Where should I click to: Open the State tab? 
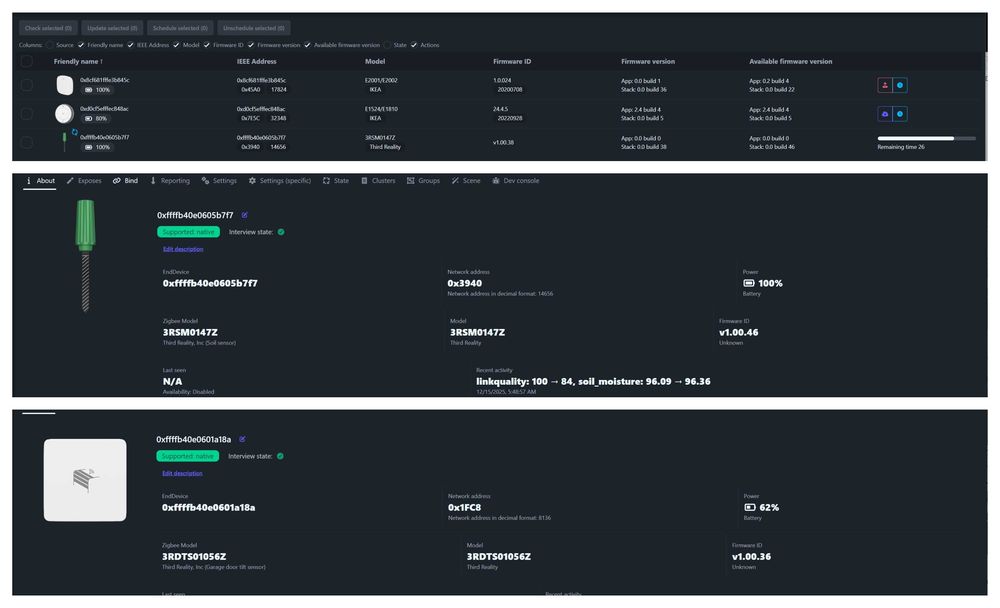(336, 181)
